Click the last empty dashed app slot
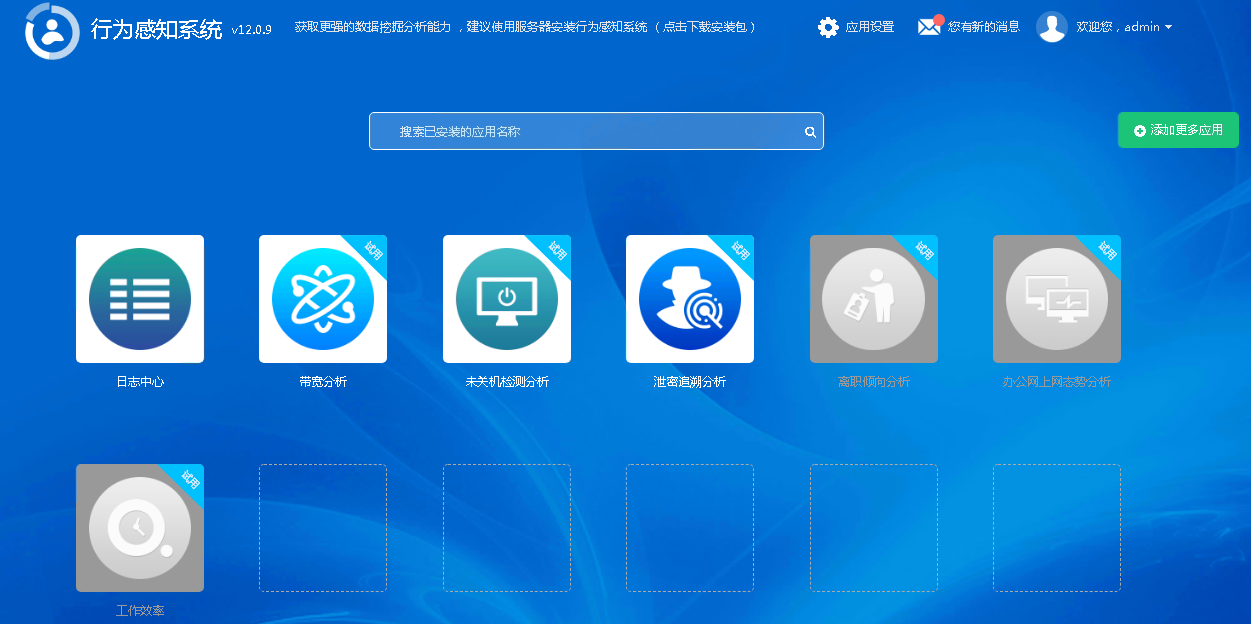The image size is (1251, 624). point(1057,528)
